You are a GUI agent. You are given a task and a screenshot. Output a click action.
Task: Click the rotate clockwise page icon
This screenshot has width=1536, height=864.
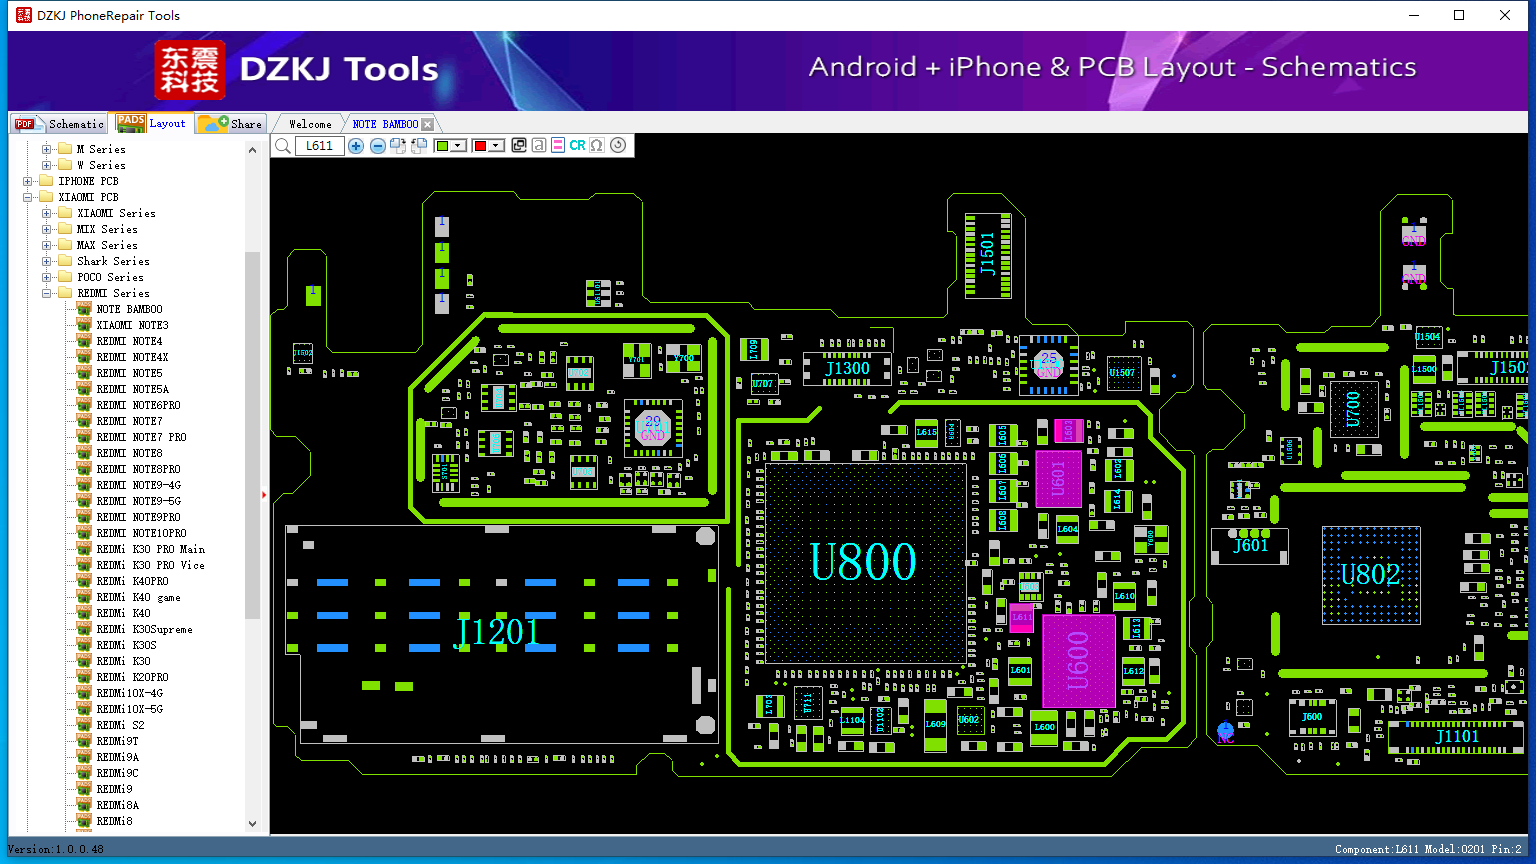pyautogui.click(x=398, y=146)
